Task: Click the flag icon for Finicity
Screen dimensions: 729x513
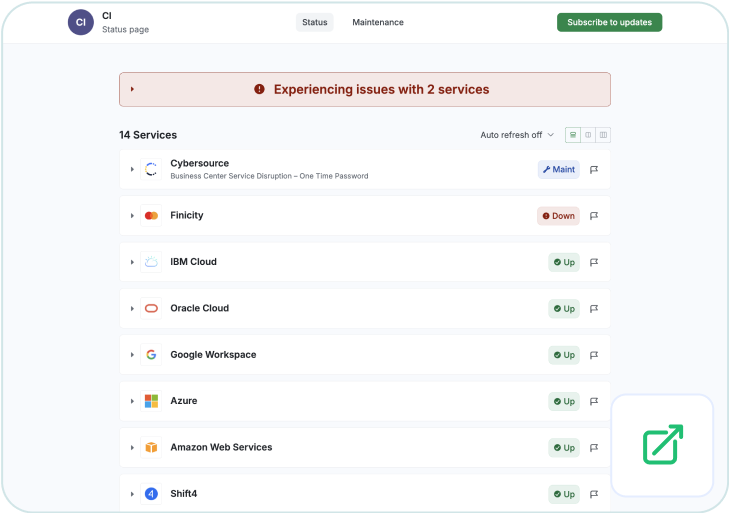Action: coord(594,216)
